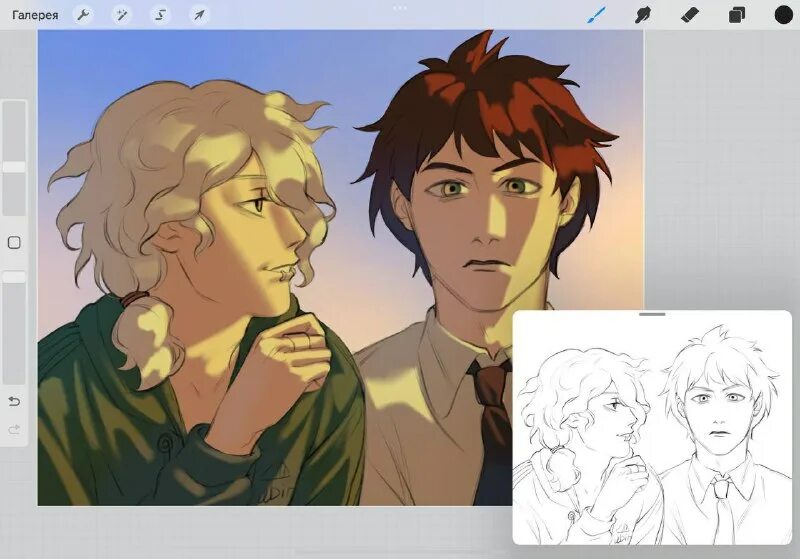Adjust the brush size slider handle
This screenshot has height=559, width=800.
[14, 167]
